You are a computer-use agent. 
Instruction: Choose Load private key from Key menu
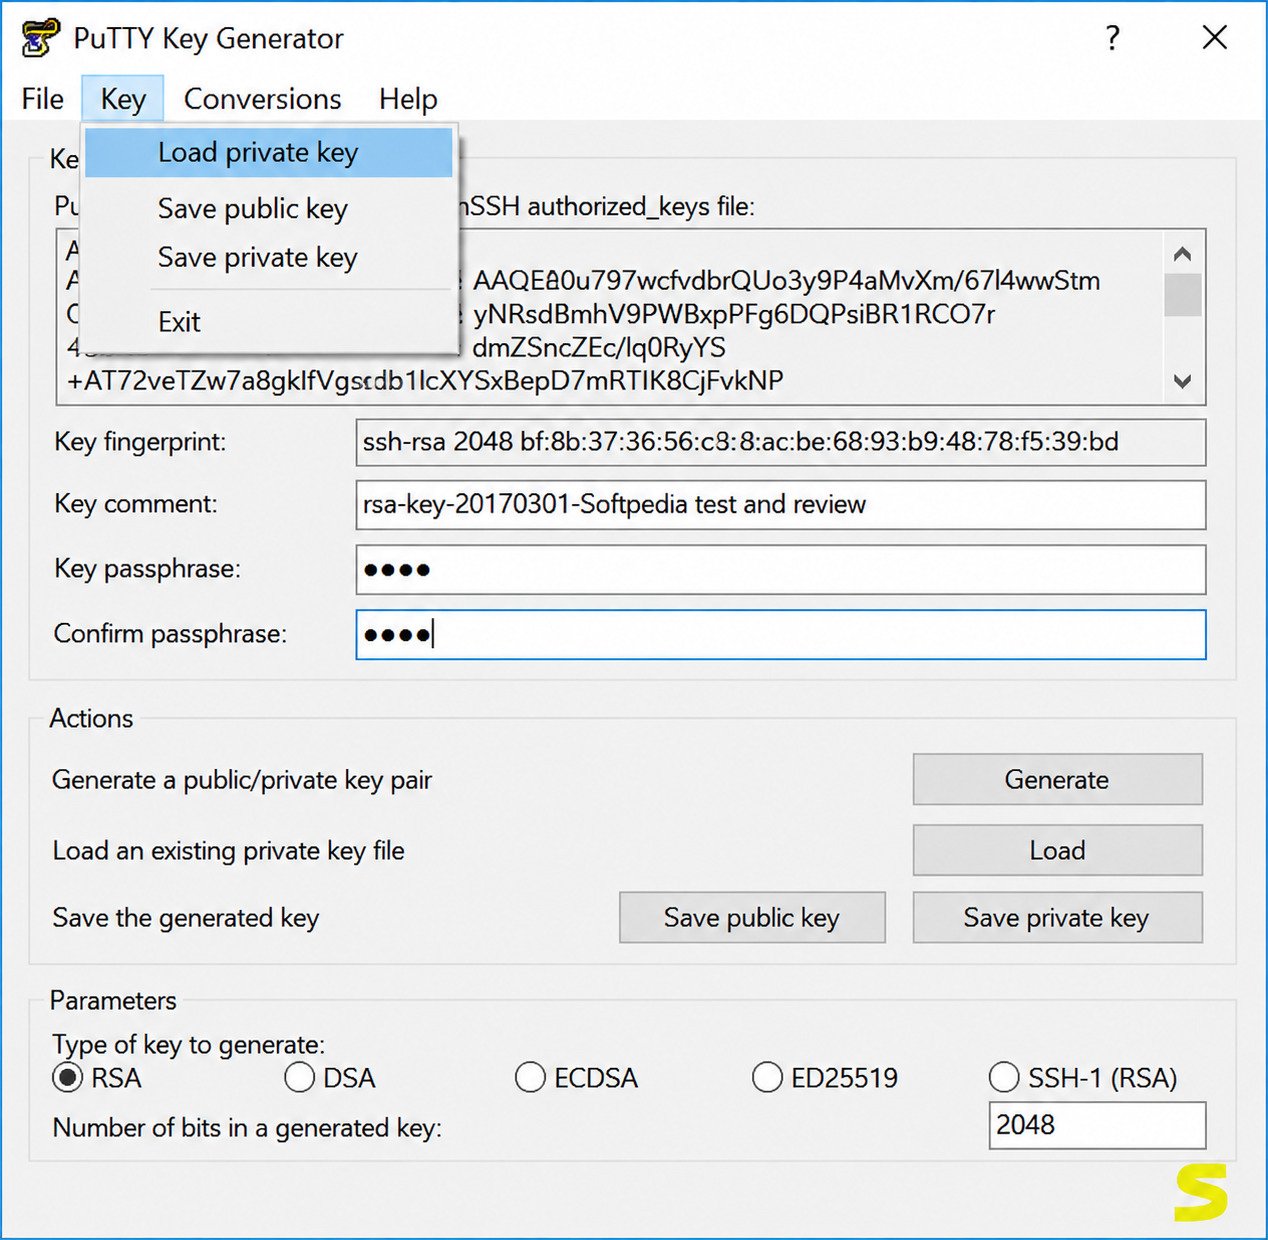[269, 152]
